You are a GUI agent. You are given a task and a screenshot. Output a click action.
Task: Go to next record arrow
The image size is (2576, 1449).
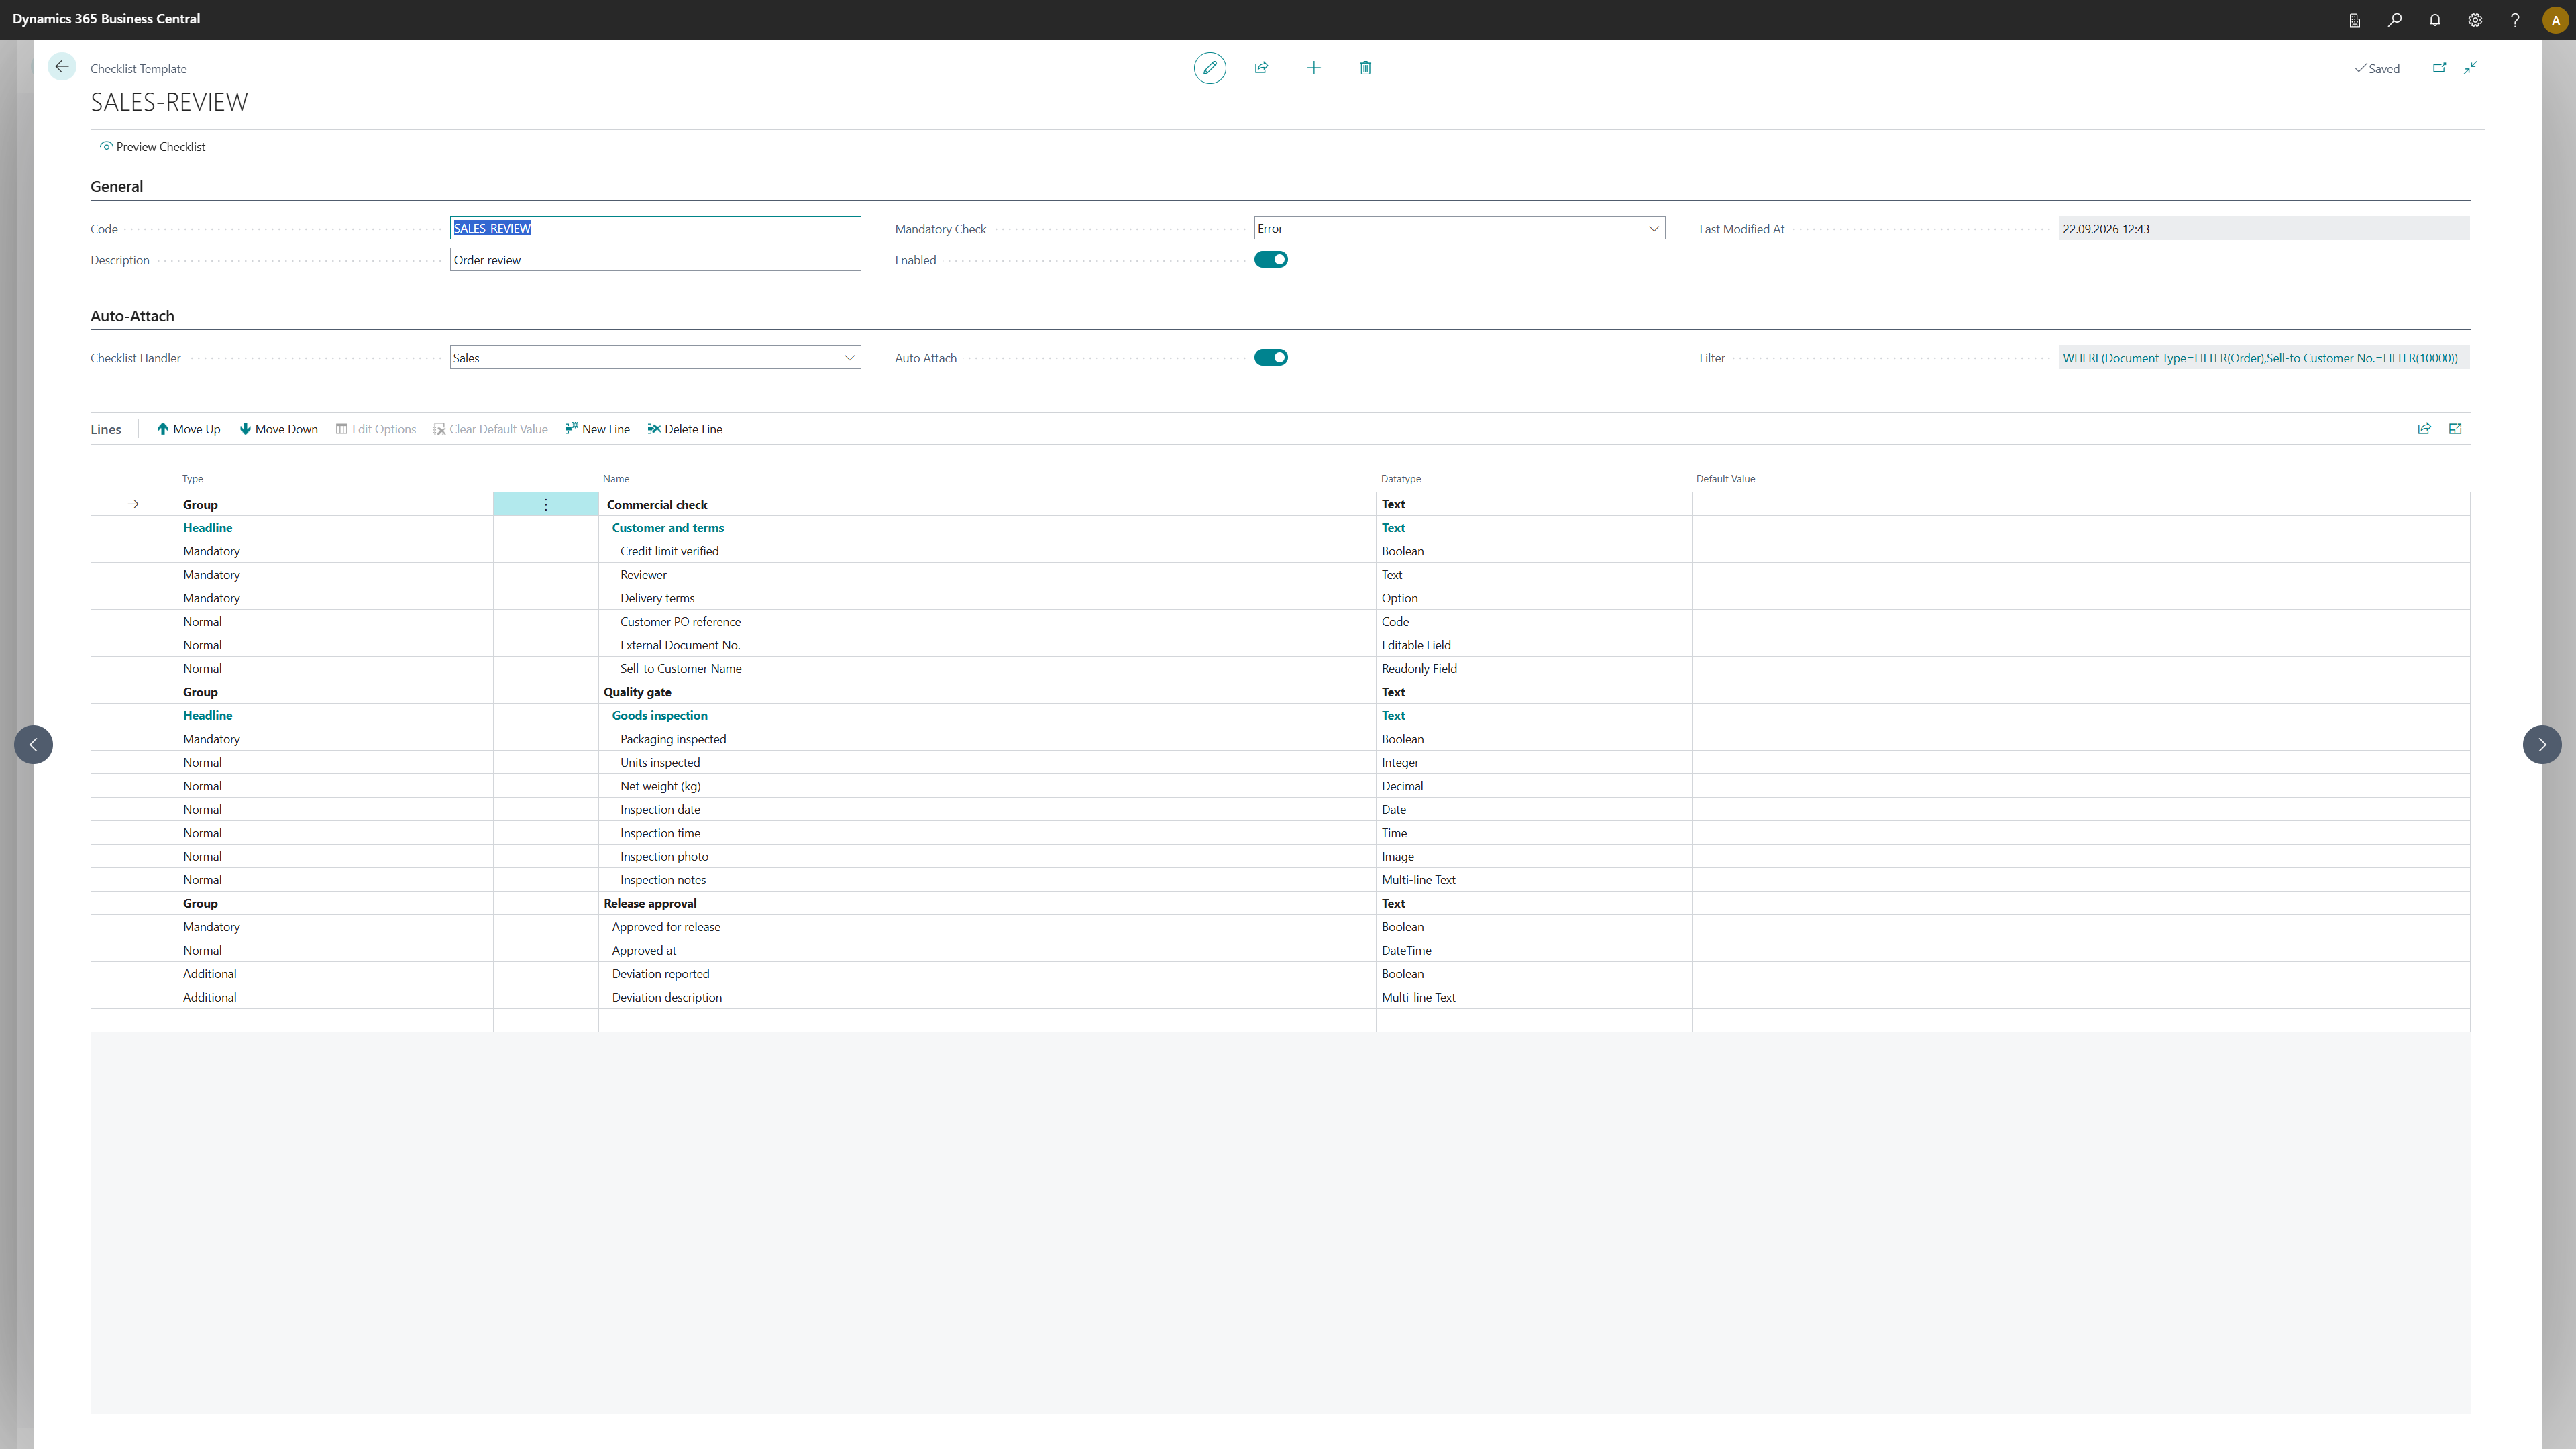click(2542, 744)
